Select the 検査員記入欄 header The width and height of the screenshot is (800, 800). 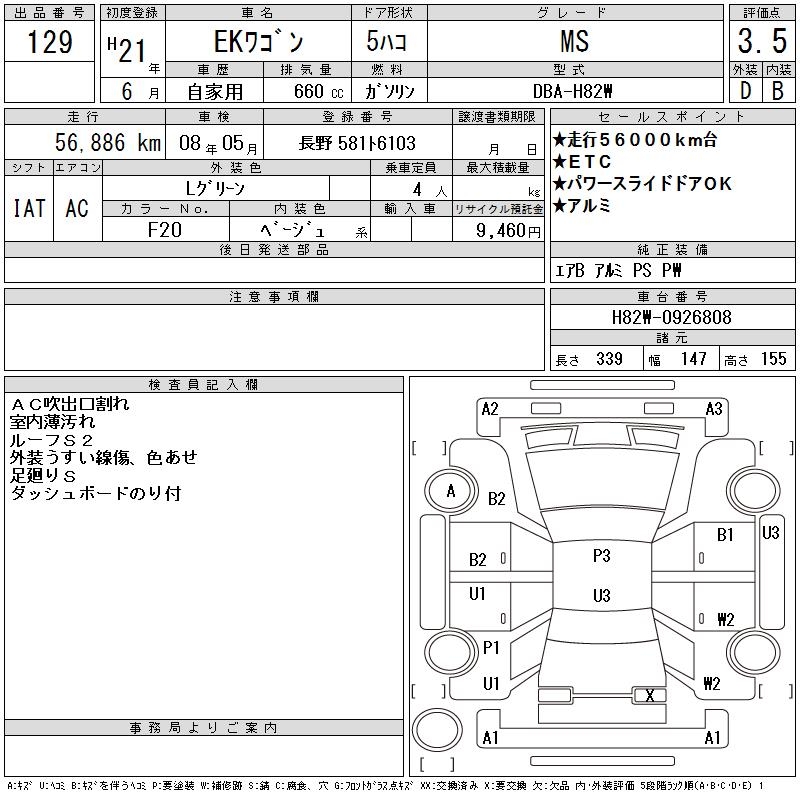click(x=203, y=385)
